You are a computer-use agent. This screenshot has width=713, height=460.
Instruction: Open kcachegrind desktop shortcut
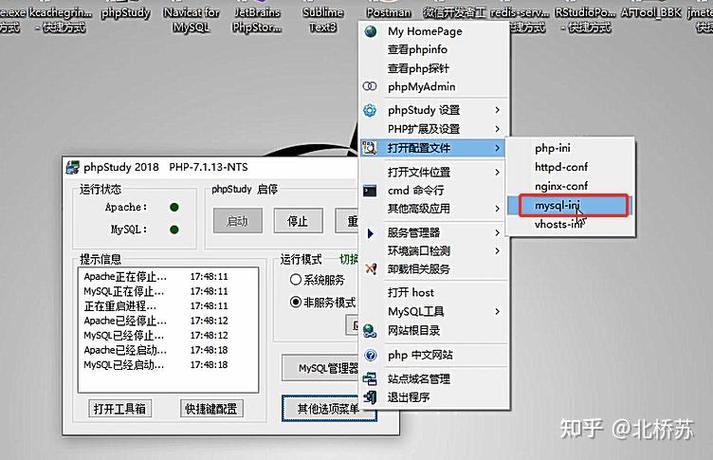tap(60, 20)
